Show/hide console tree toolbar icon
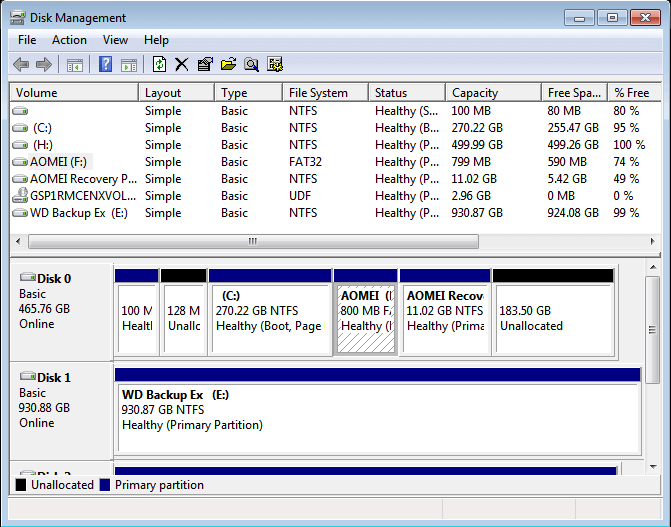This screenshot has width=671, height=527. pos(74,65)
